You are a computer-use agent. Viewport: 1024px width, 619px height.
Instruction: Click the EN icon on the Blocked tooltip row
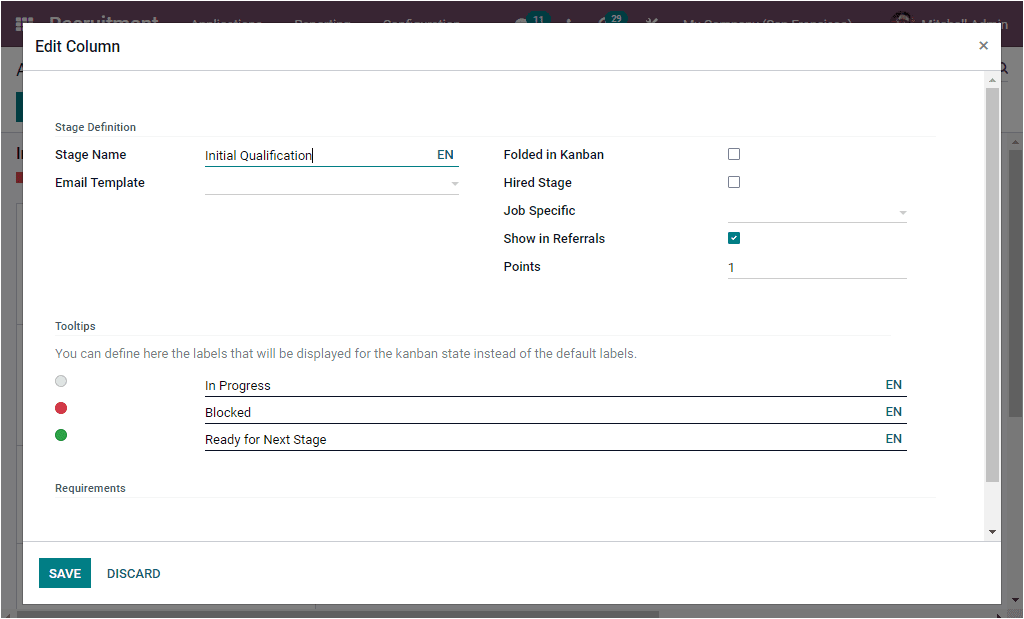[x=893, y=412]
